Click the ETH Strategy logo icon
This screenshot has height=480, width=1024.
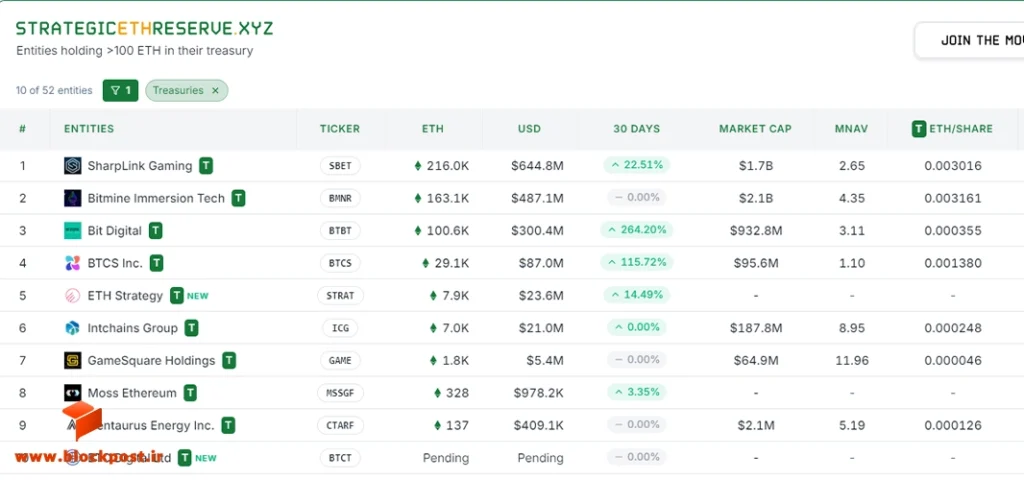(72, 296)
